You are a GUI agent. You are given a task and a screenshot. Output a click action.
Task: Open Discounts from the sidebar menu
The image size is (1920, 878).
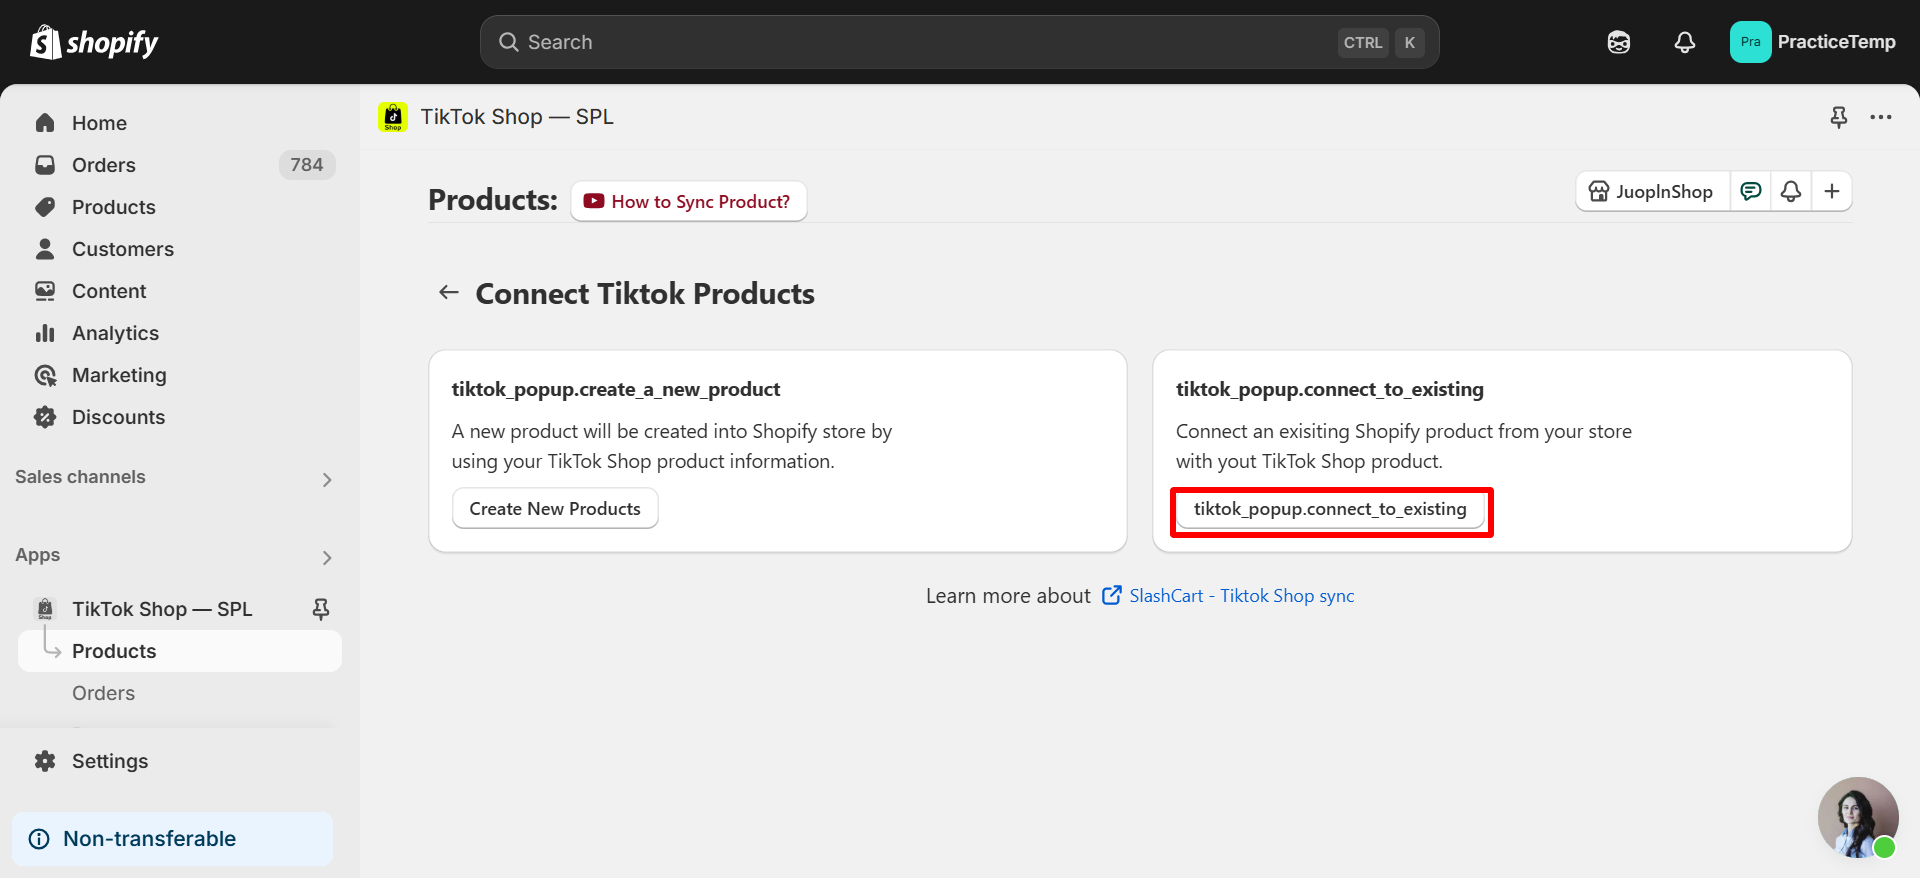pos(118,417)
